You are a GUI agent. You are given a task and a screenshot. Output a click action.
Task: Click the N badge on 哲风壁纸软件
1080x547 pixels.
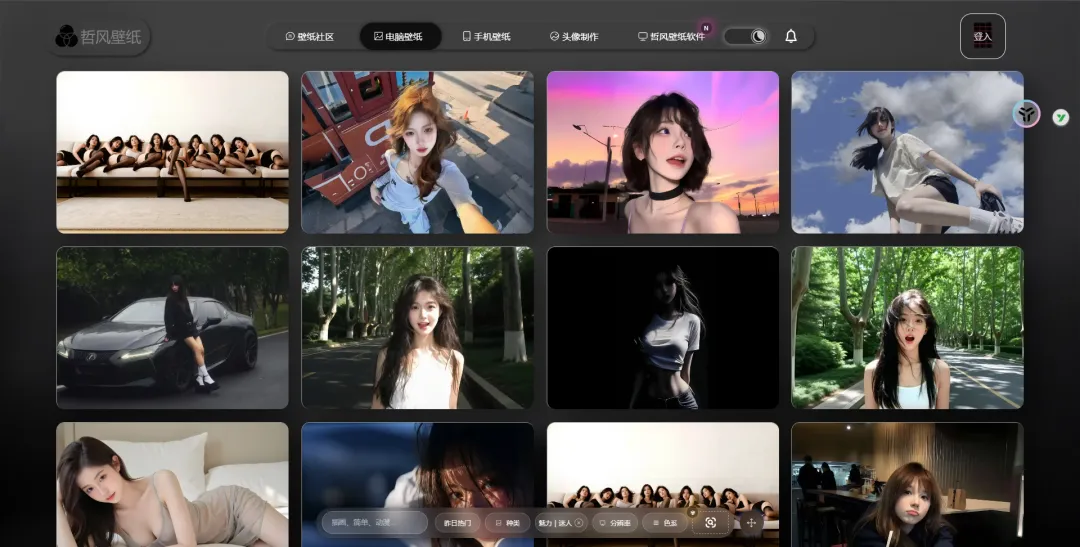pos(706,28)
